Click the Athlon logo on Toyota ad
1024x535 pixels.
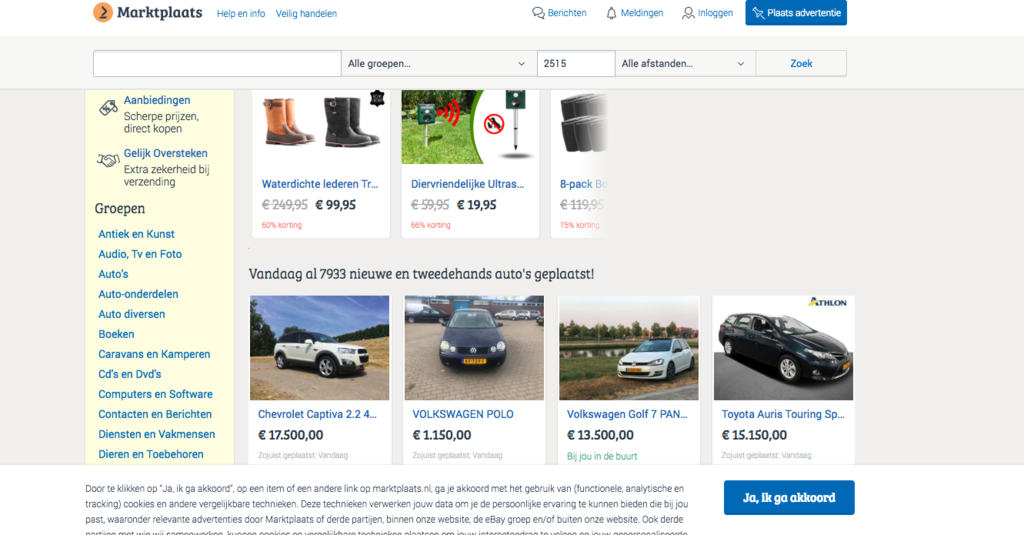click(827, 302)
